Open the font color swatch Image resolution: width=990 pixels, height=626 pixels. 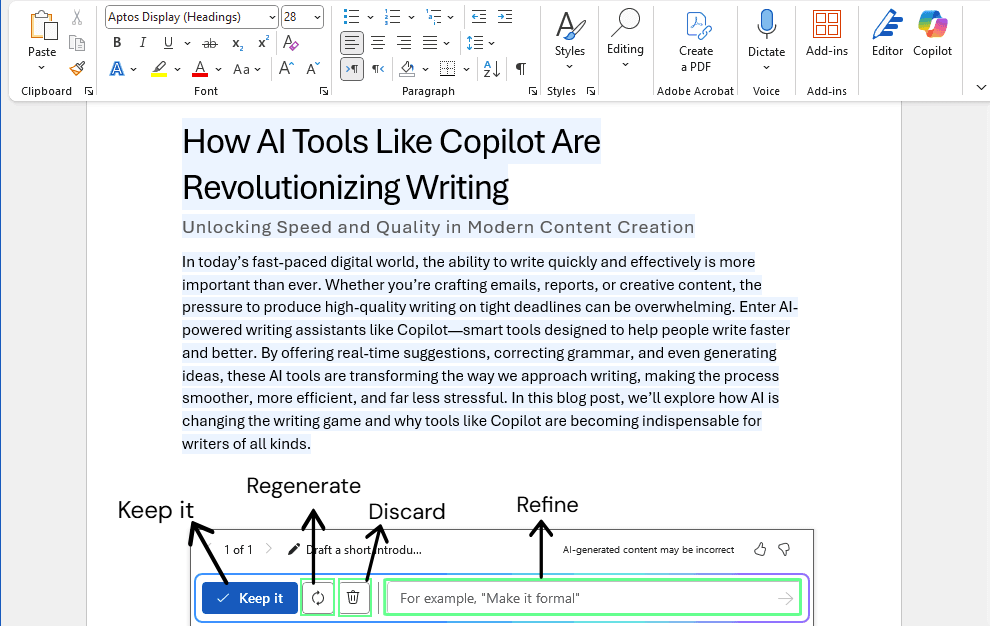click(x=198, y=69)
